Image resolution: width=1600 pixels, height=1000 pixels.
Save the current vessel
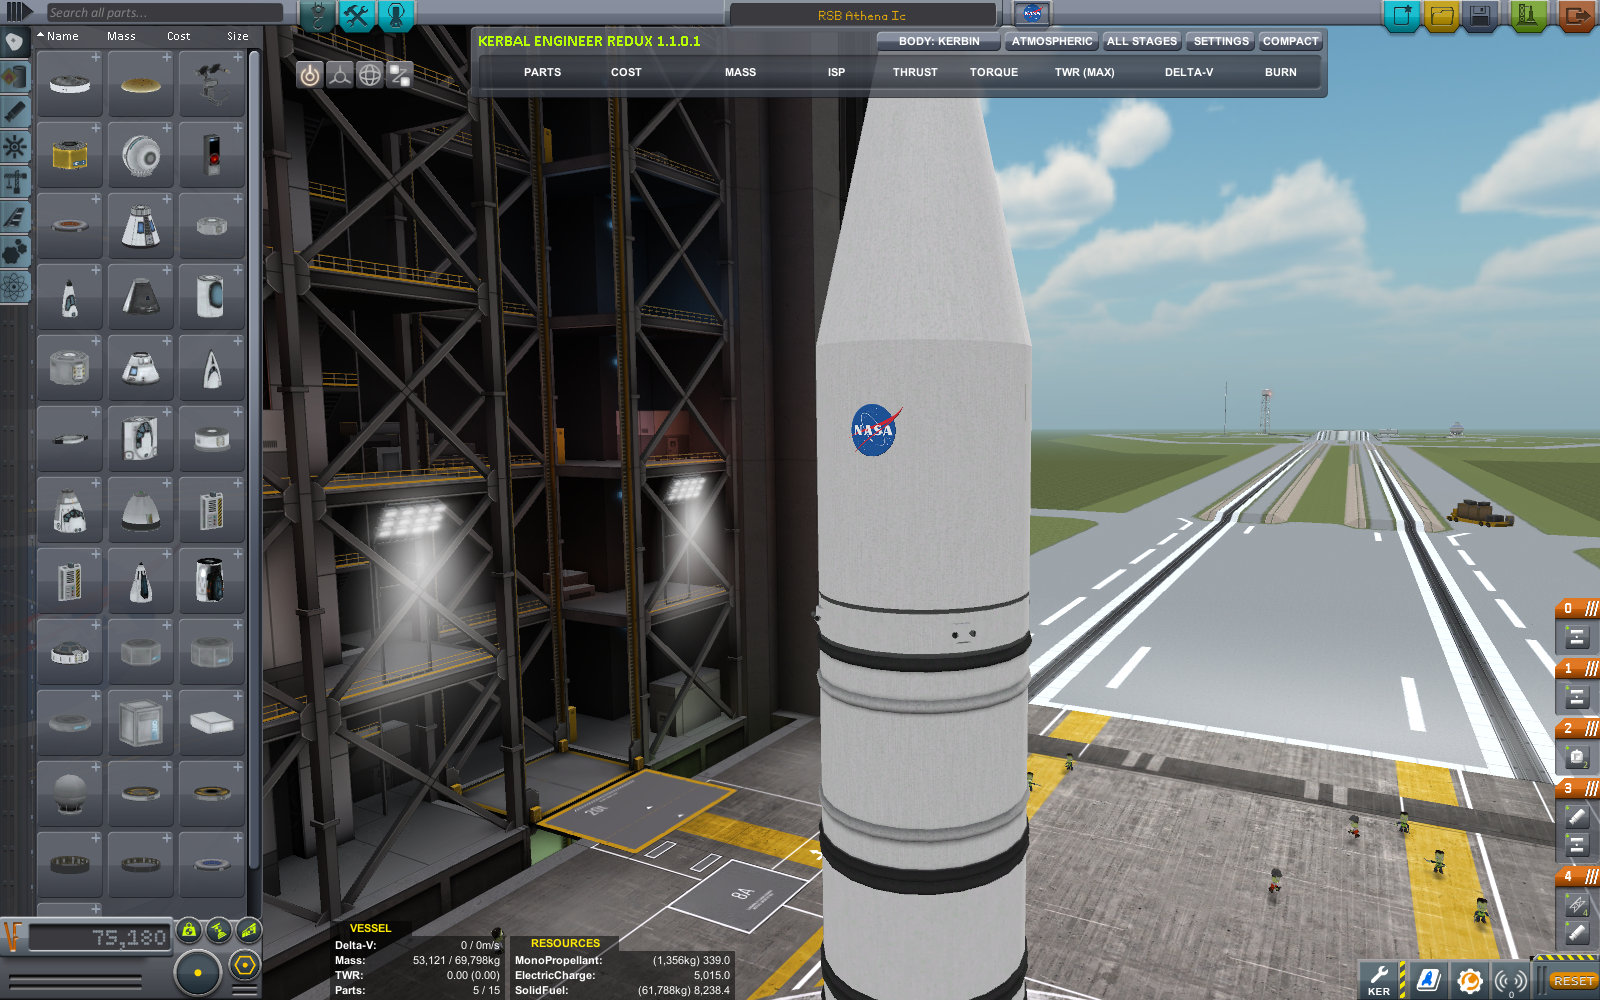1480,16
